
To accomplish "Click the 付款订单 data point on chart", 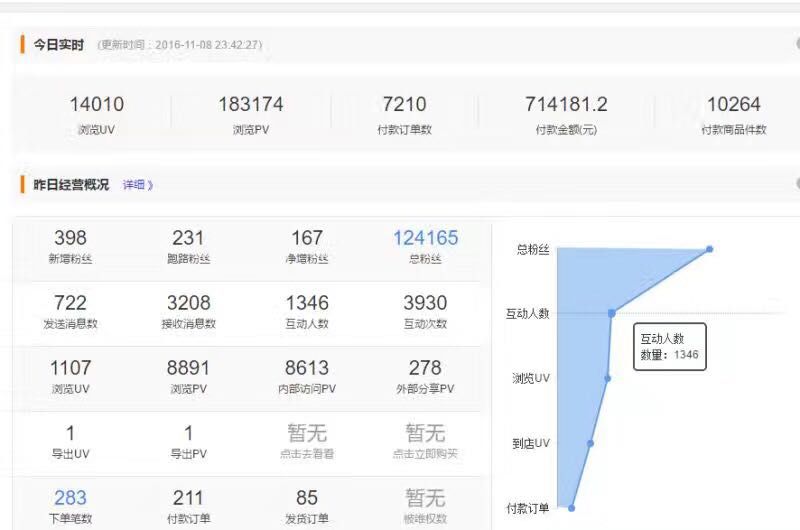I will [x=571, y=508].
